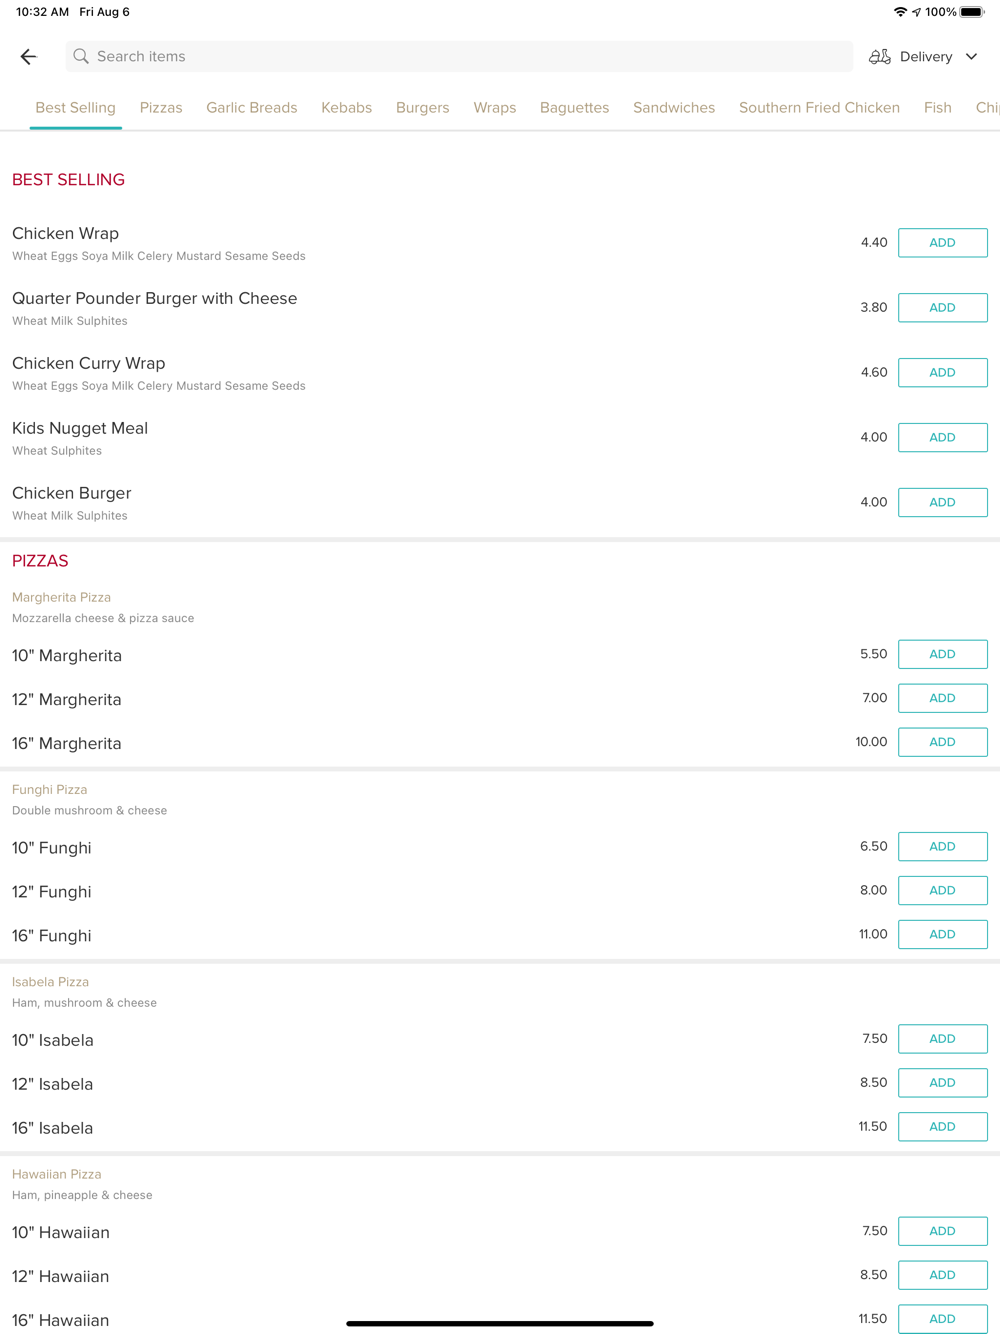The image size is (1000, 1334).
Task: Add Kids Nugget Meal
Action: pyautogui.click(x=942, y=438)
